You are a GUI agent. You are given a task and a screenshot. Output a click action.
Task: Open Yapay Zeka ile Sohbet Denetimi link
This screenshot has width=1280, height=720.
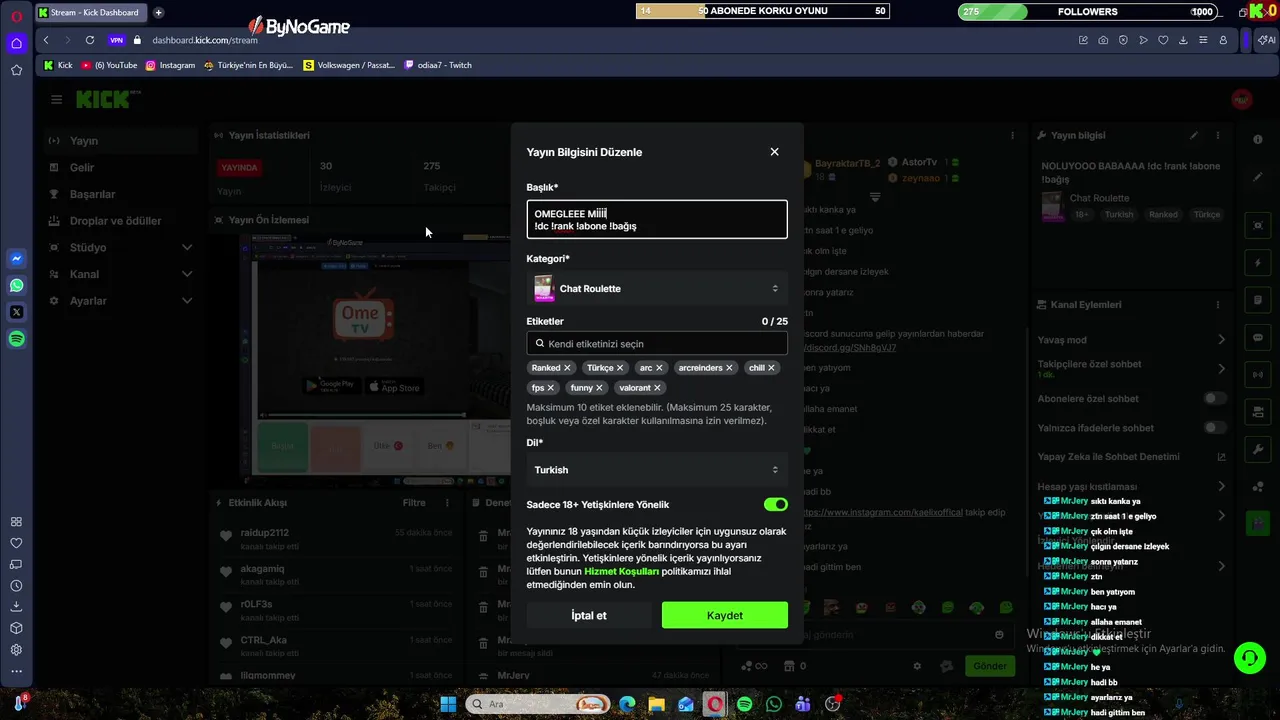pos(1131,457)
